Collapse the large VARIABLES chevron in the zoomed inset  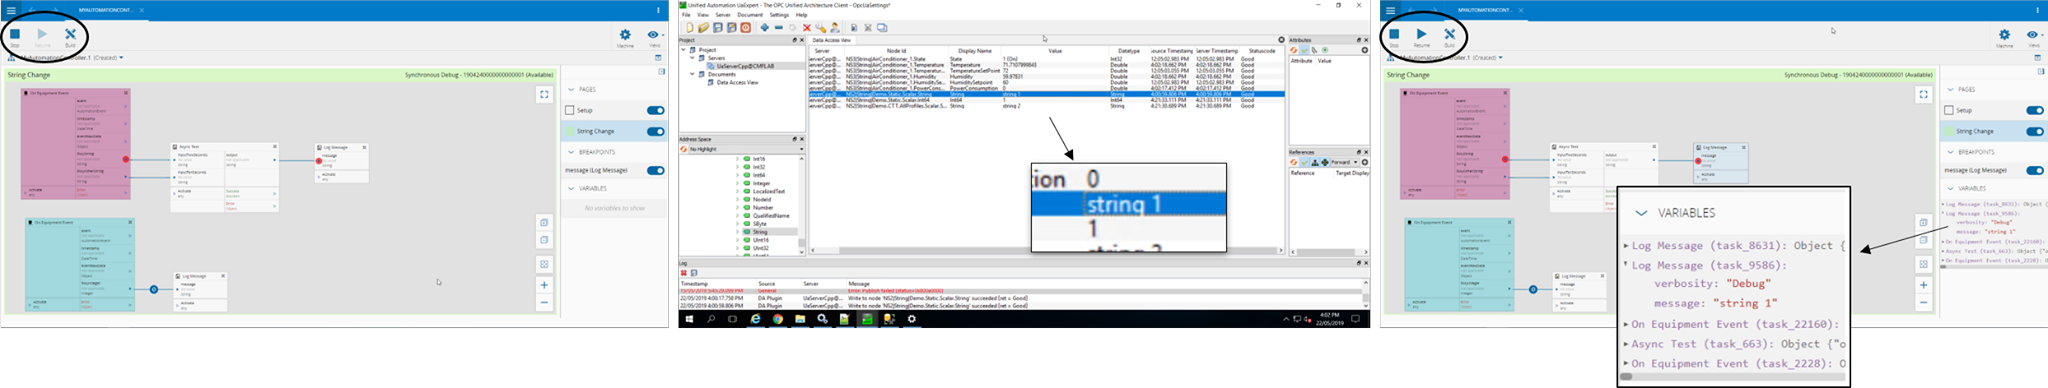click(1641, 213)
